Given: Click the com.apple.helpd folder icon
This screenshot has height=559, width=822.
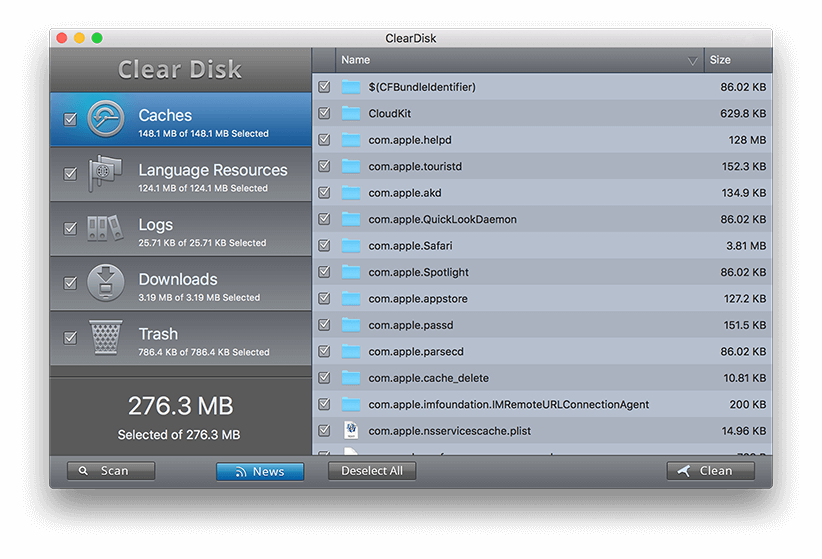Looking at the screenshot, I should click(351, 140).
